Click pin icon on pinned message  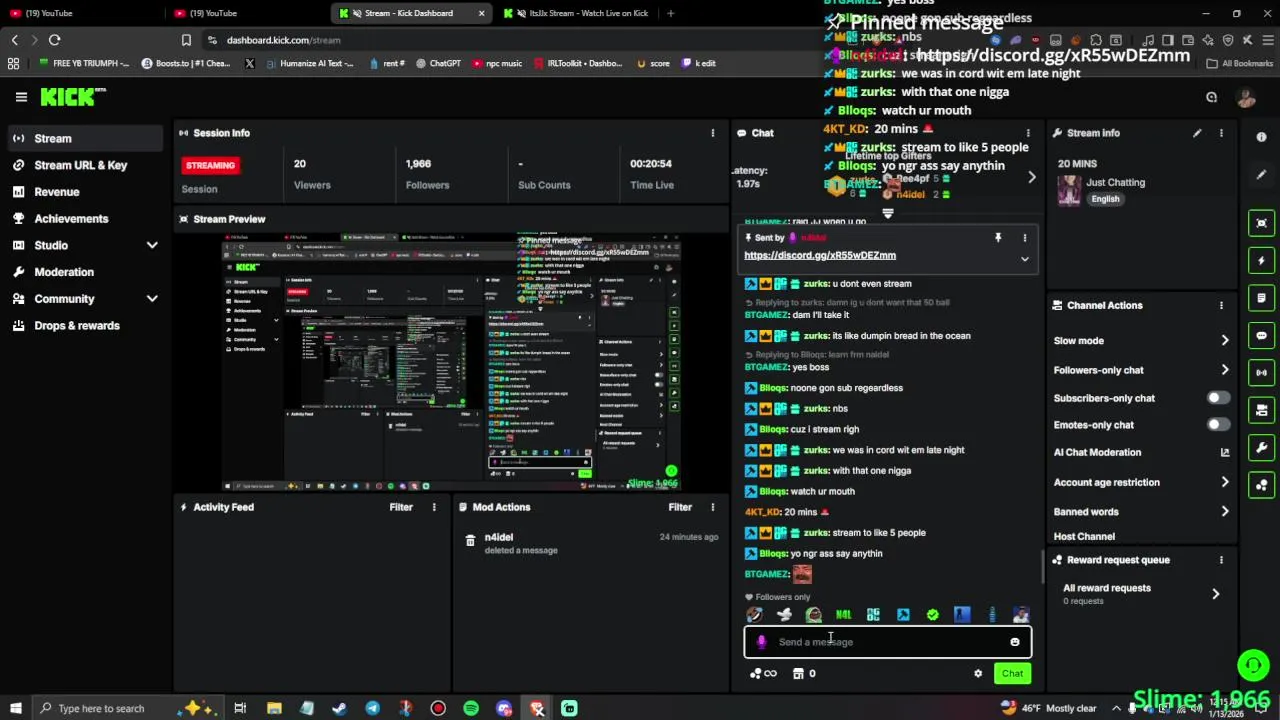tap(997, 238)
